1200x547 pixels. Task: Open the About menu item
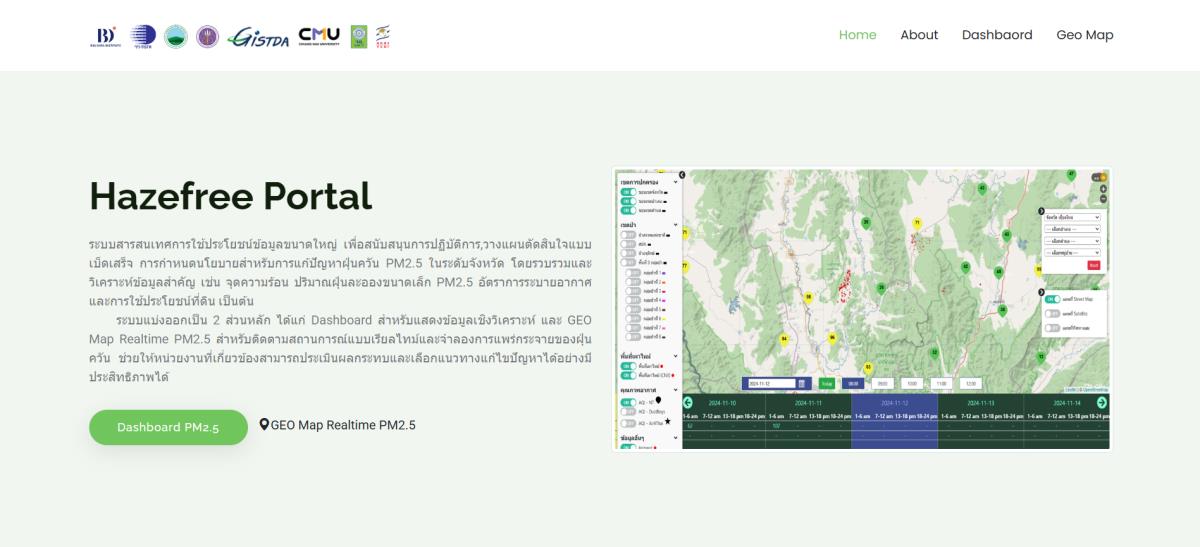(x=918, y=35)
